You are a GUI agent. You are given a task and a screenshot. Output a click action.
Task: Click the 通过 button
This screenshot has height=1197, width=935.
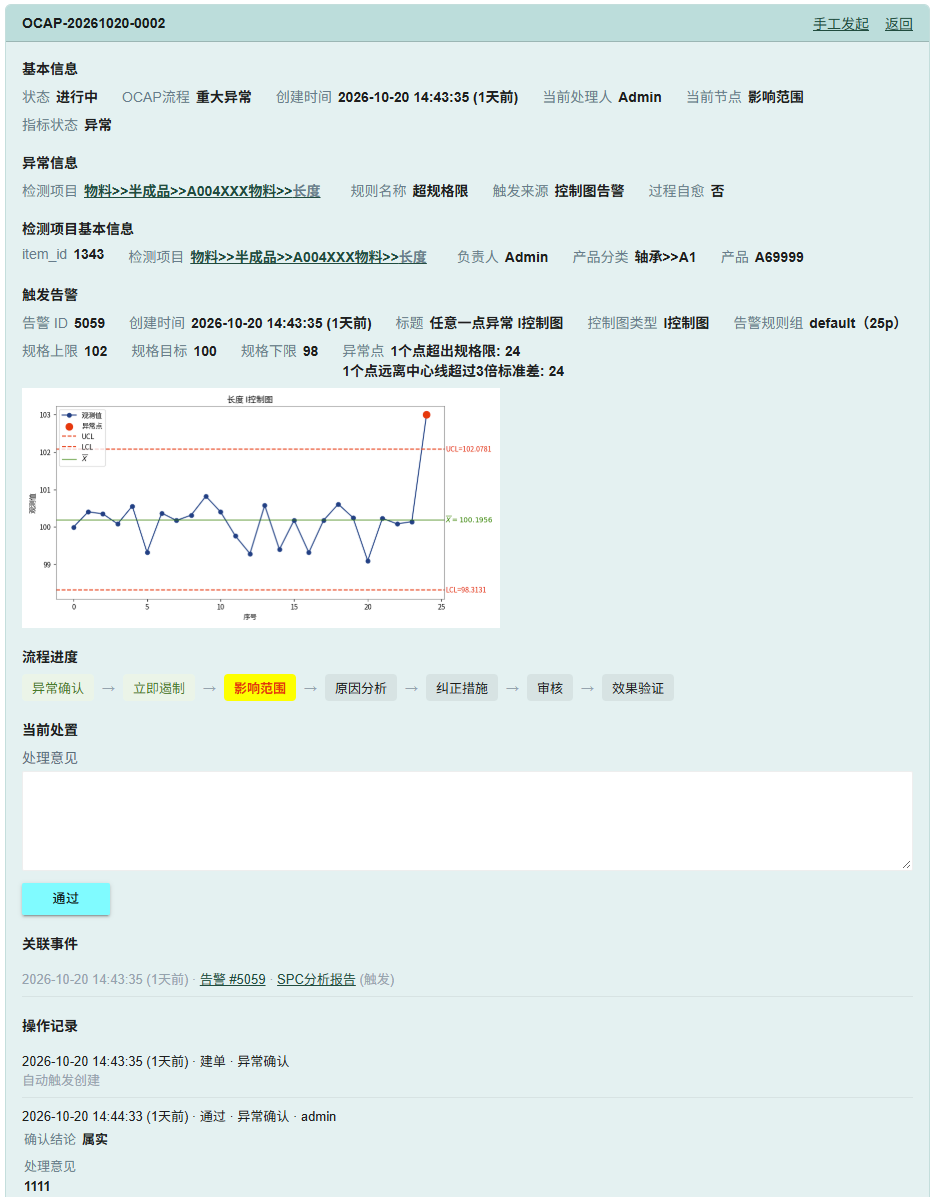pyautogui.click(x=66, y=899)
